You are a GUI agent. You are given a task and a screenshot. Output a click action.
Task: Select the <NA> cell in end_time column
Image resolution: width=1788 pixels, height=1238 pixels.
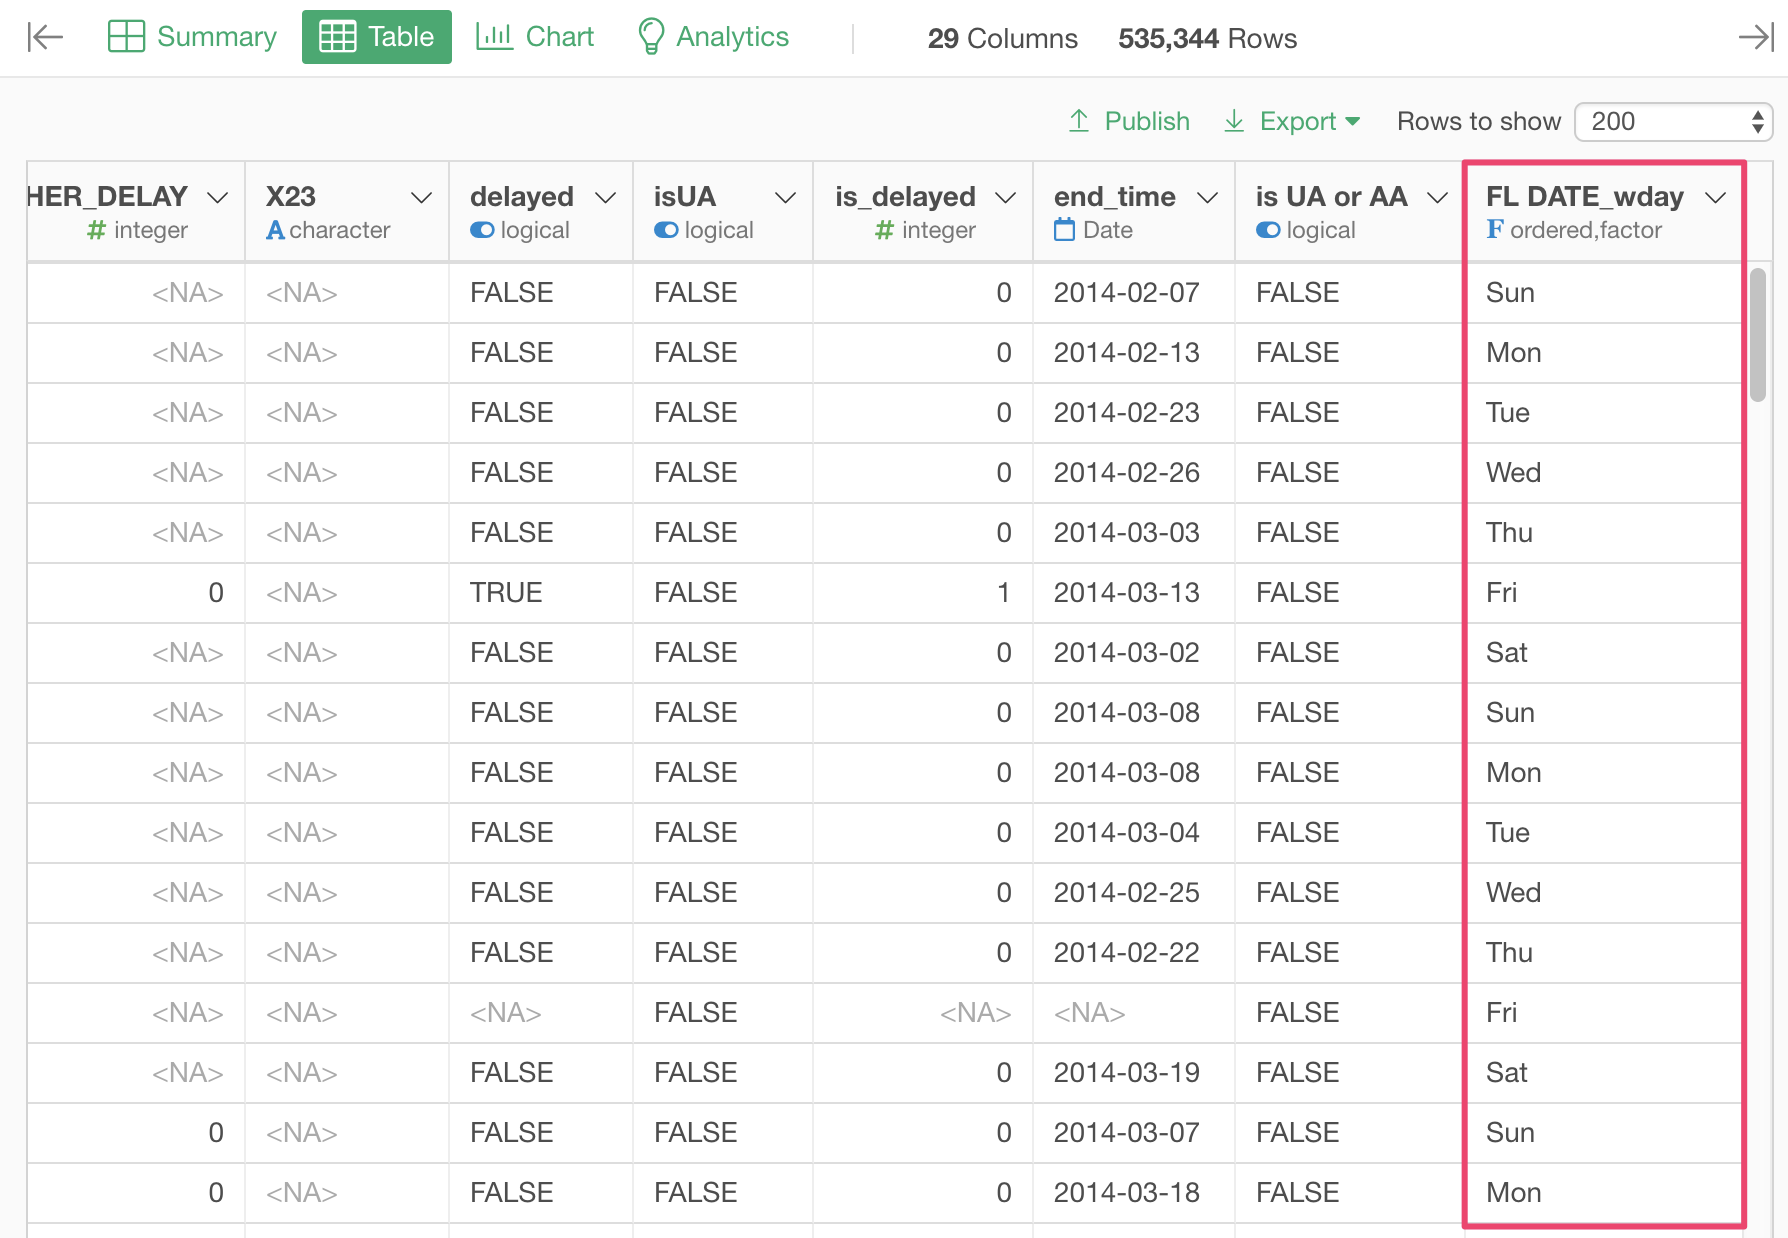coord(1134,1013)
